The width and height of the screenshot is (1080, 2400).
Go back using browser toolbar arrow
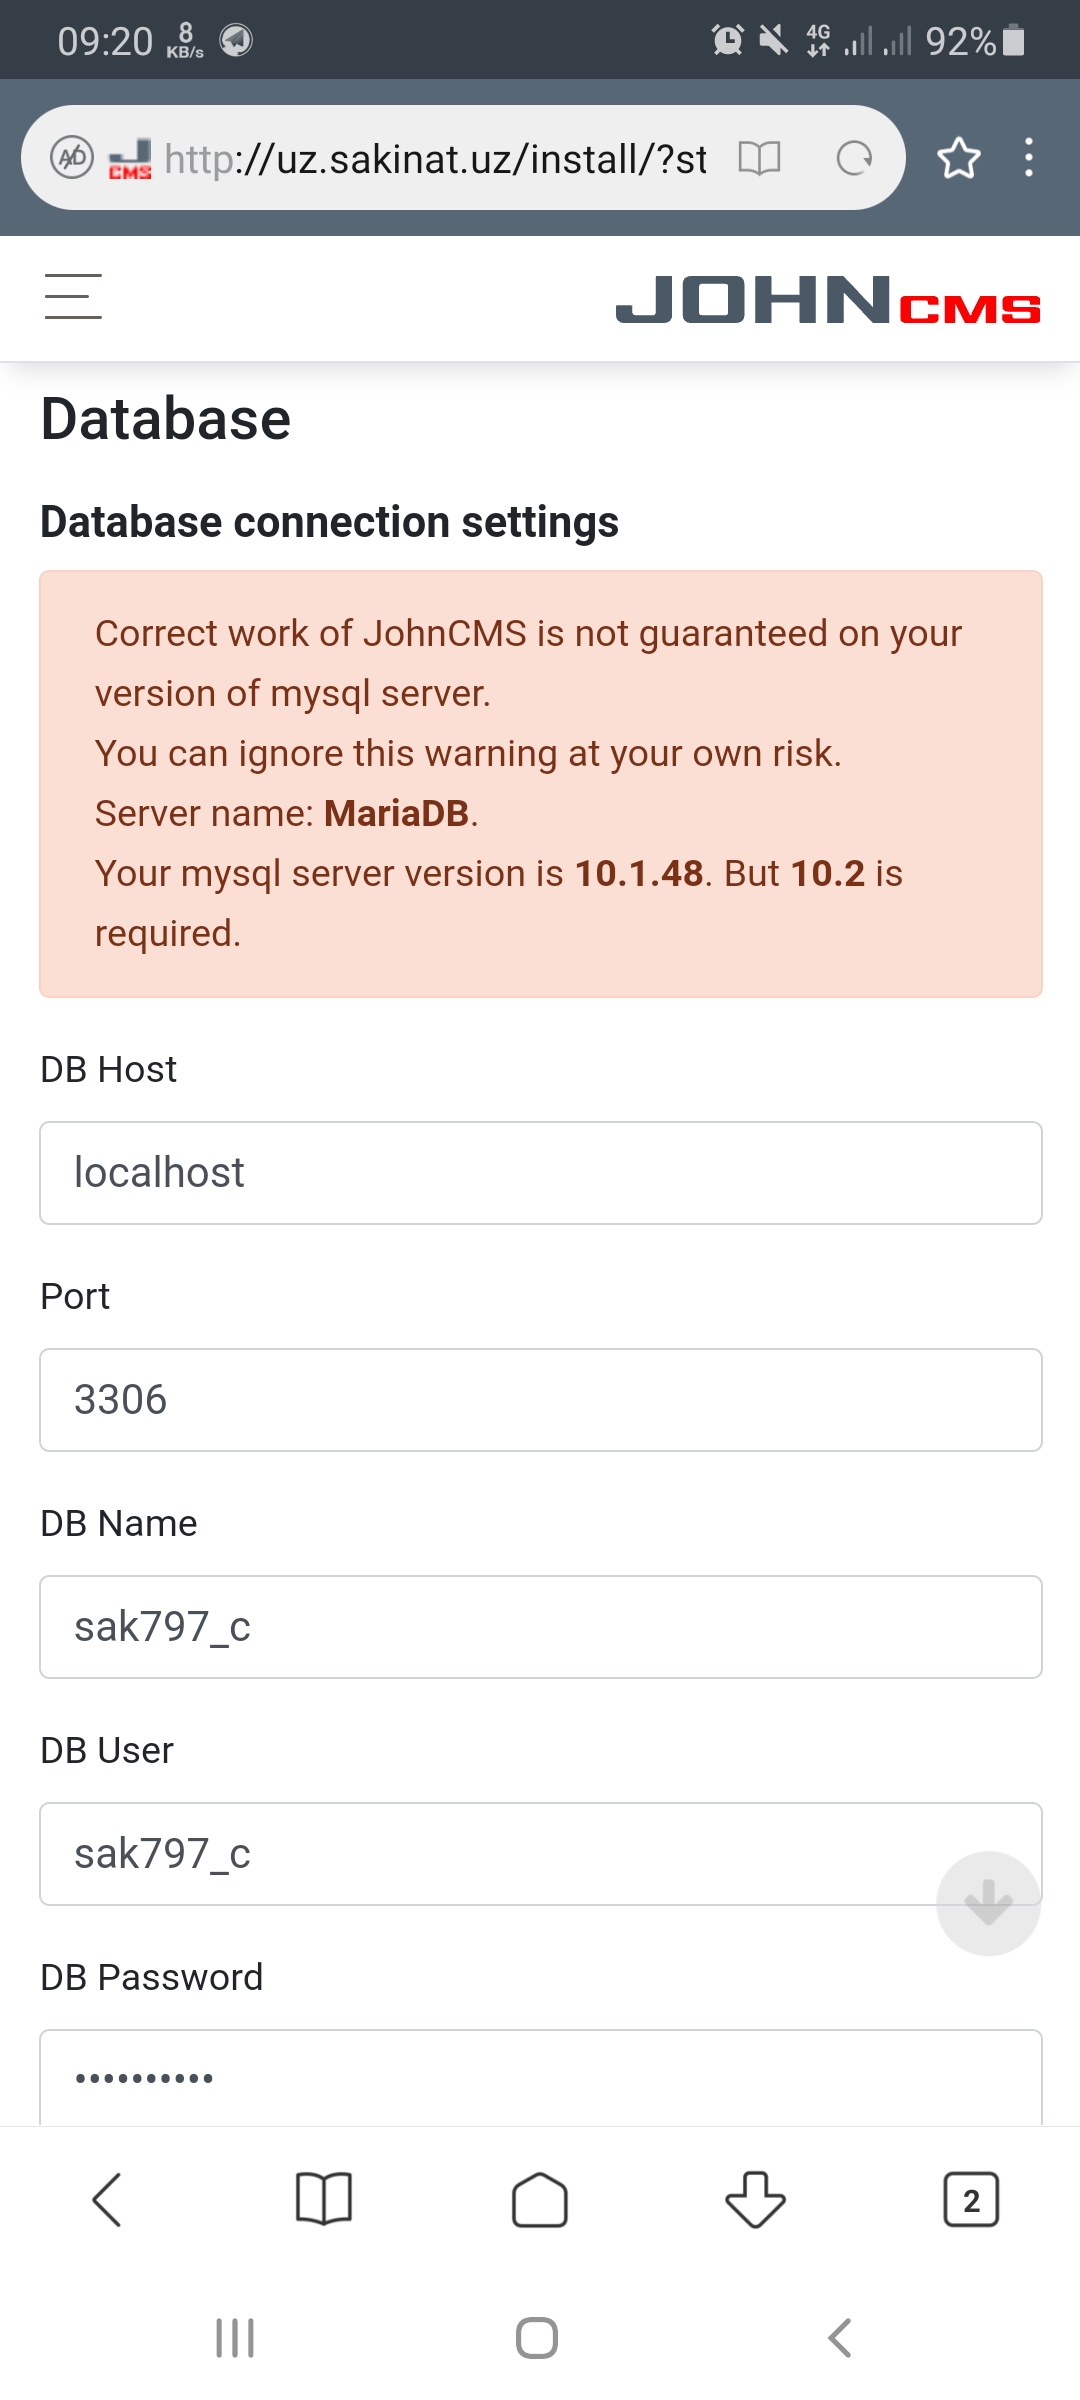[107, 2200]
